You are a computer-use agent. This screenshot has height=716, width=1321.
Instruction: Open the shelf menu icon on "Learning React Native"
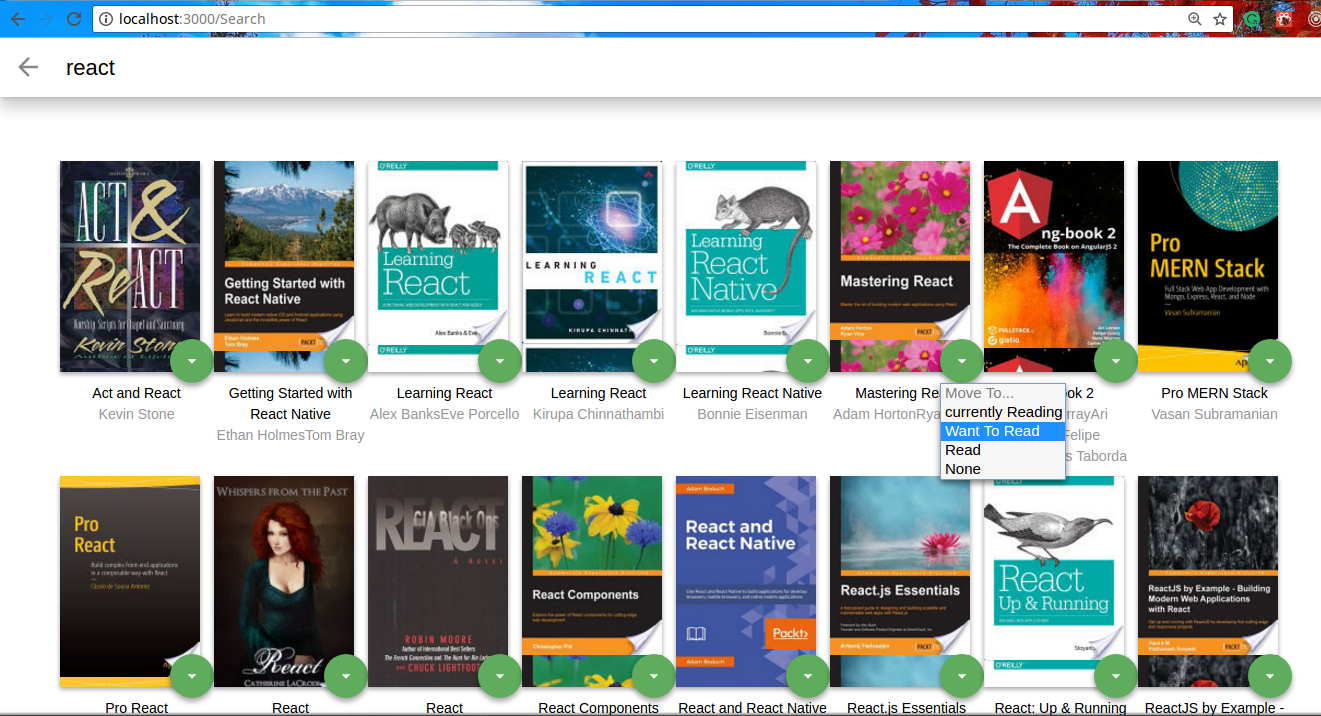tap(808, 360)
